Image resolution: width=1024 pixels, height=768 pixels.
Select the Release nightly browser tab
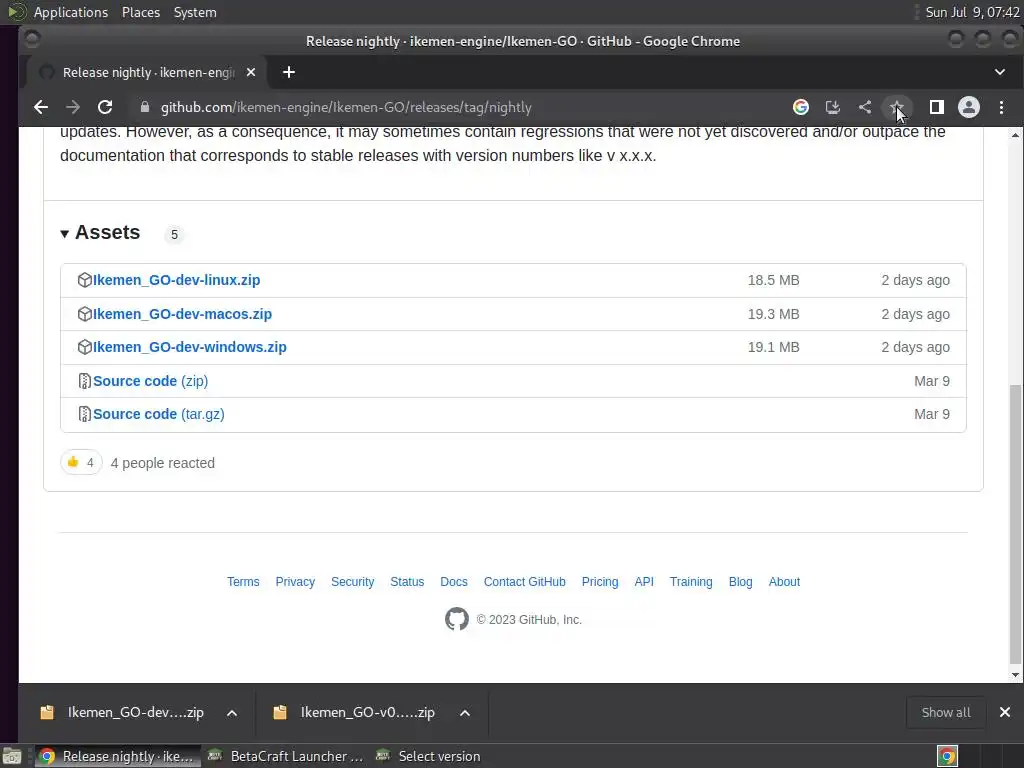[x=147, y=72]
